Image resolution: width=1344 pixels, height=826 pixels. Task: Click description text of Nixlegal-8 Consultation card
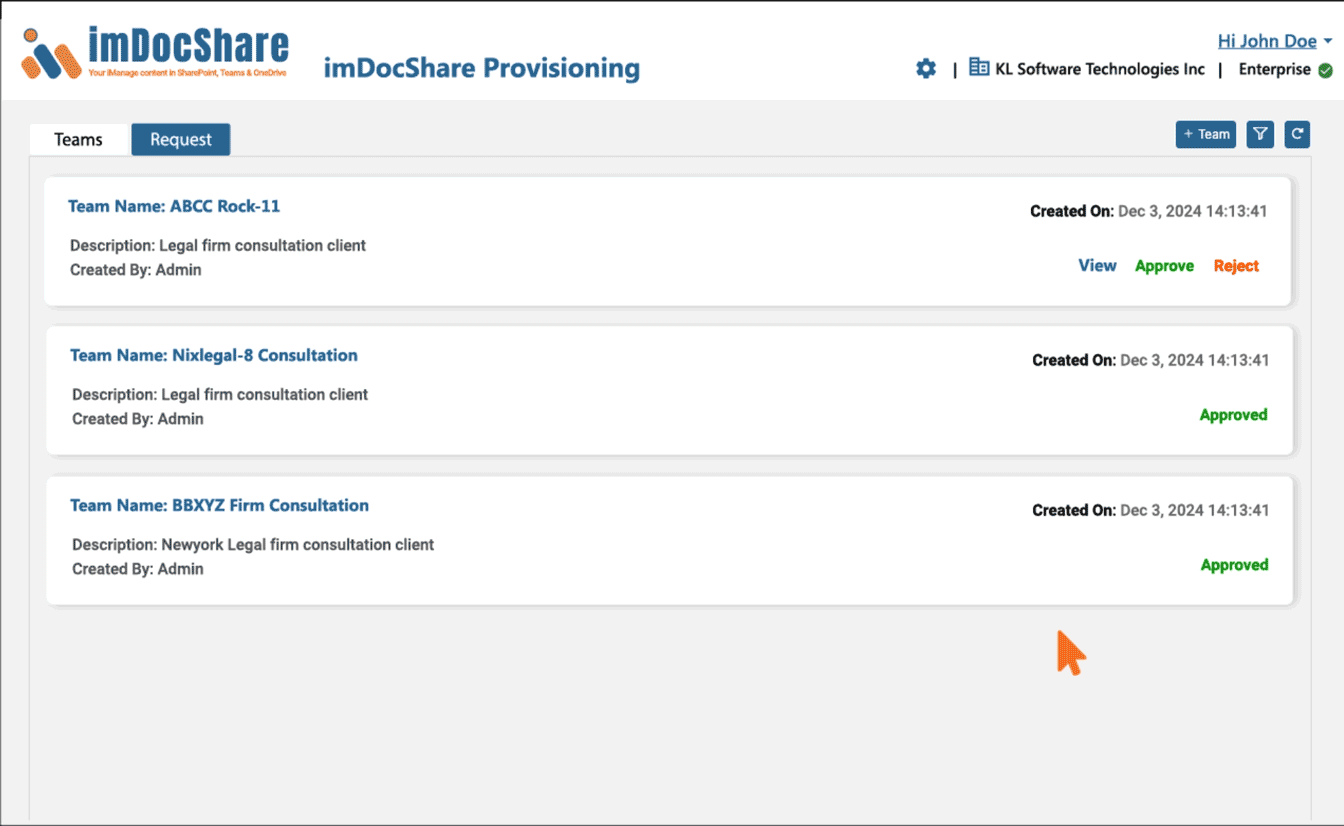(x=220, y=395)
